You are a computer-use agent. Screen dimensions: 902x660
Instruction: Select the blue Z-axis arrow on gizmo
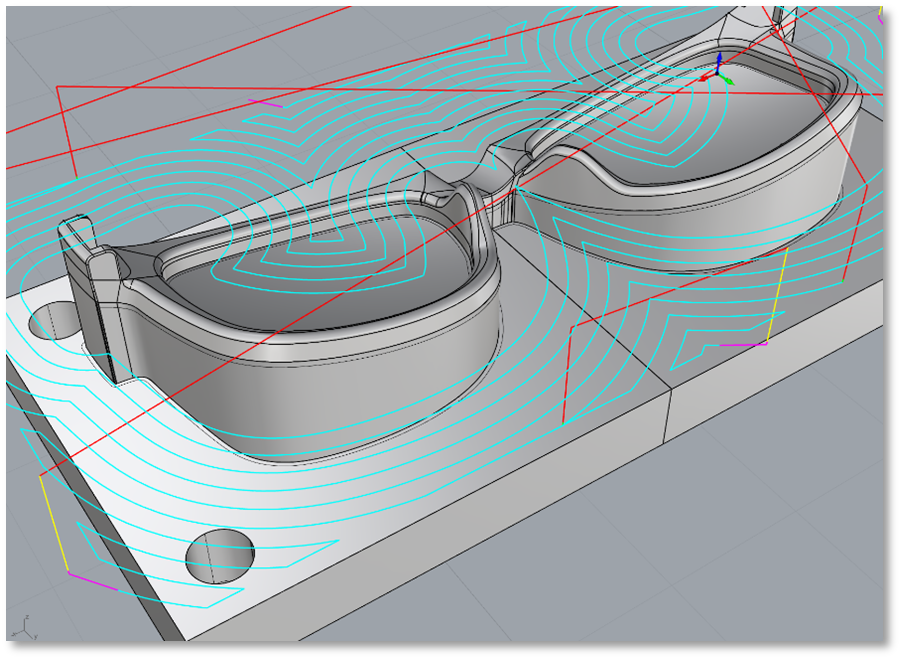(718, 63)
